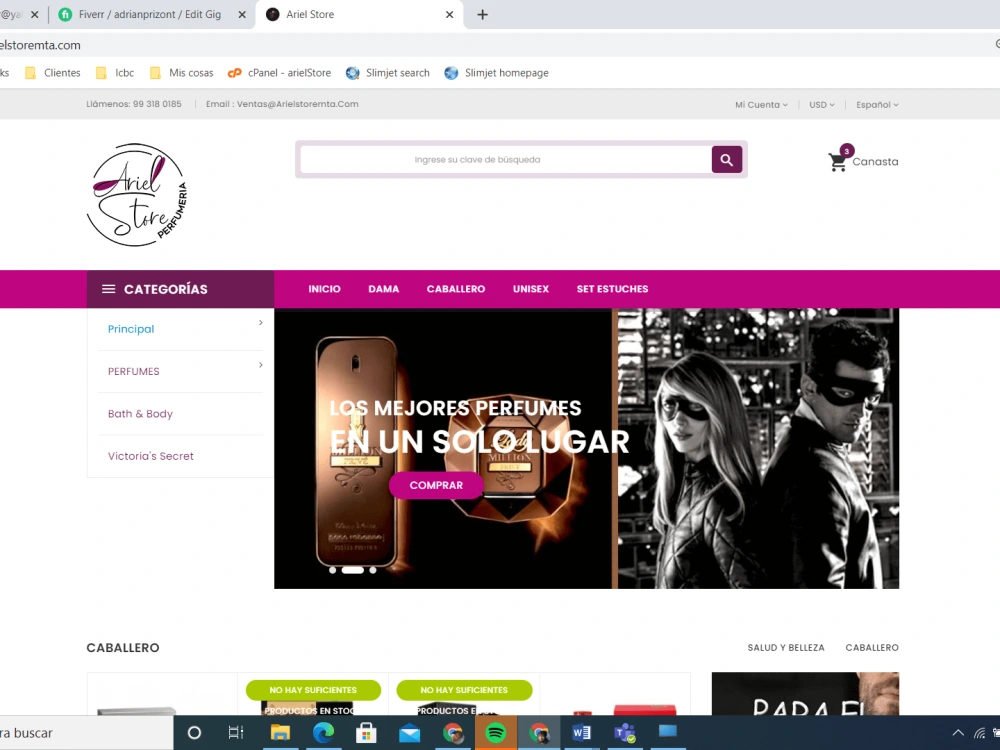This screenshot has height=750, width=1000.
Task: Open the Español language dropdown
Action: tap(877, 105)
